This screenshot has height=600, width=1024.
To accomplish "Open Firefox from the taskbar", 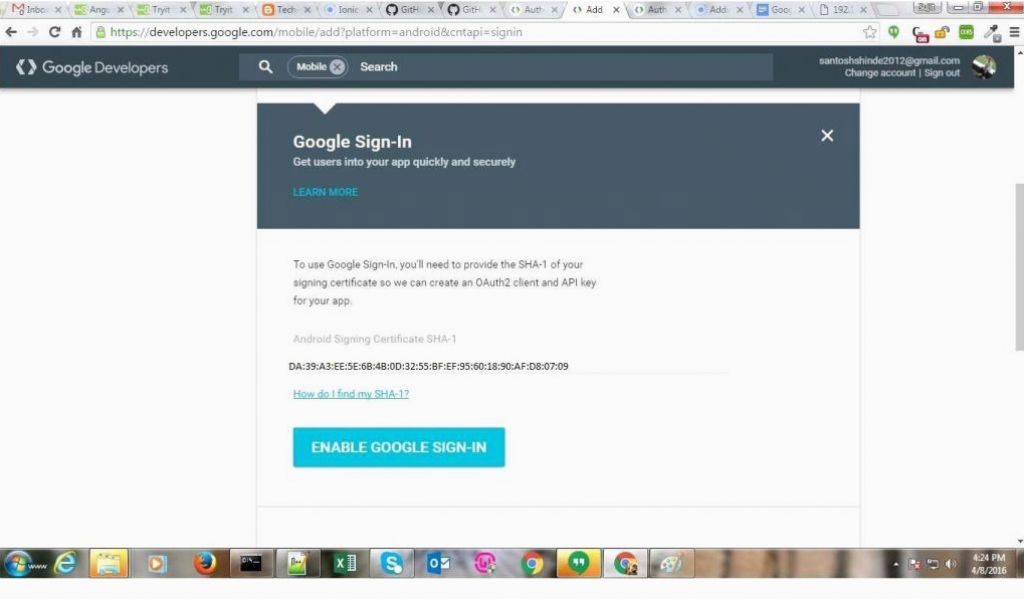I will click(x=204, y=563).
